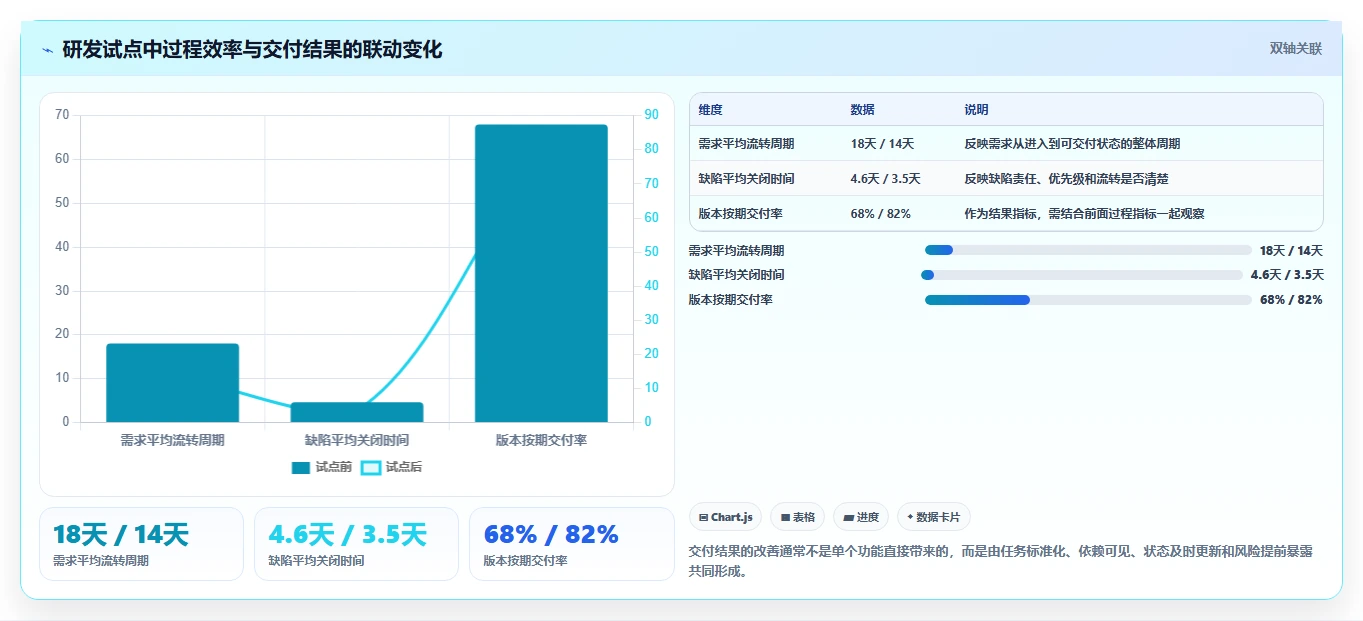Click the right axis value 90
This screenshot has height=621, width=1363.
click(x=651, y=115)
